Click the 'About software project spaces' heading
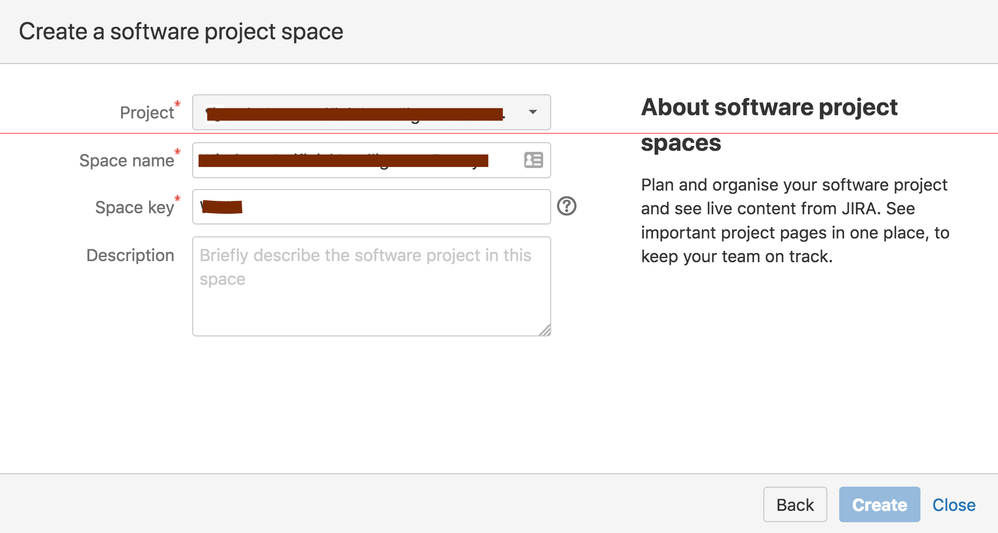 point(769,124)
